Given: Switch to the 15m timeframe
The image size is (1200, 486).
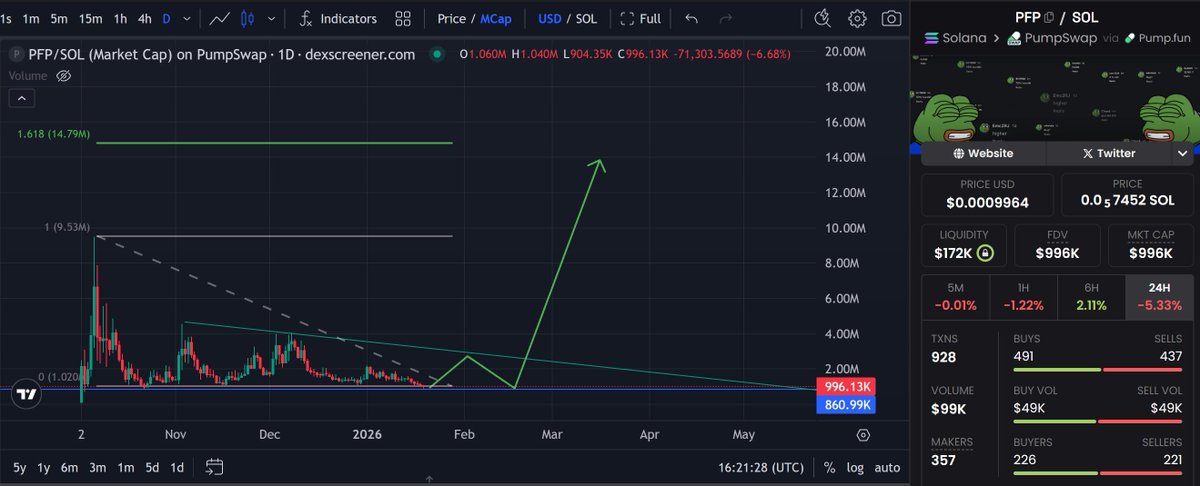Looking at the screenshot, I should tap(90, 18).
